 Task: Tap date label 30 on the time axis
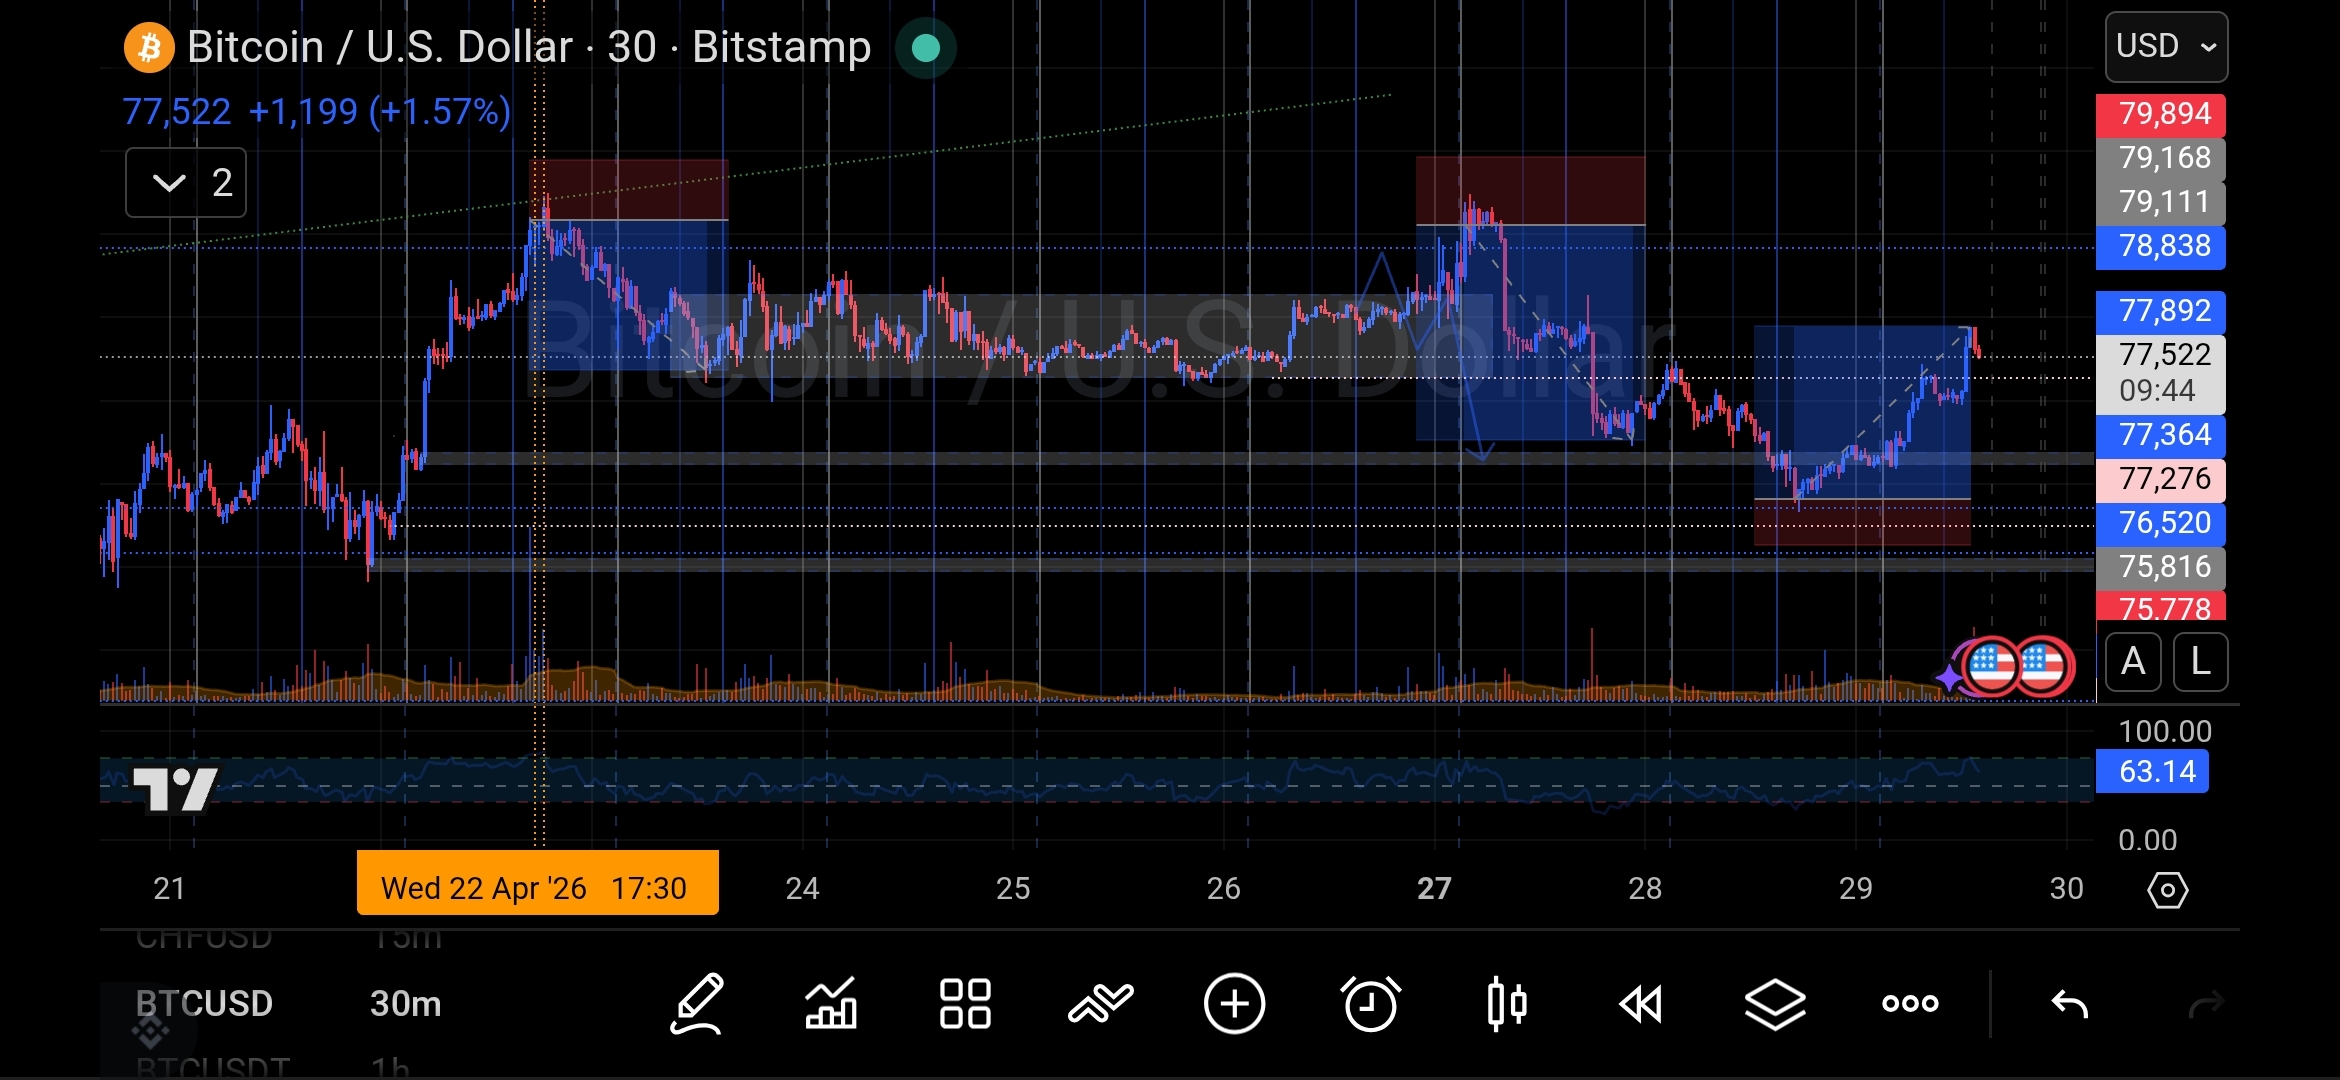[2067, 888]
